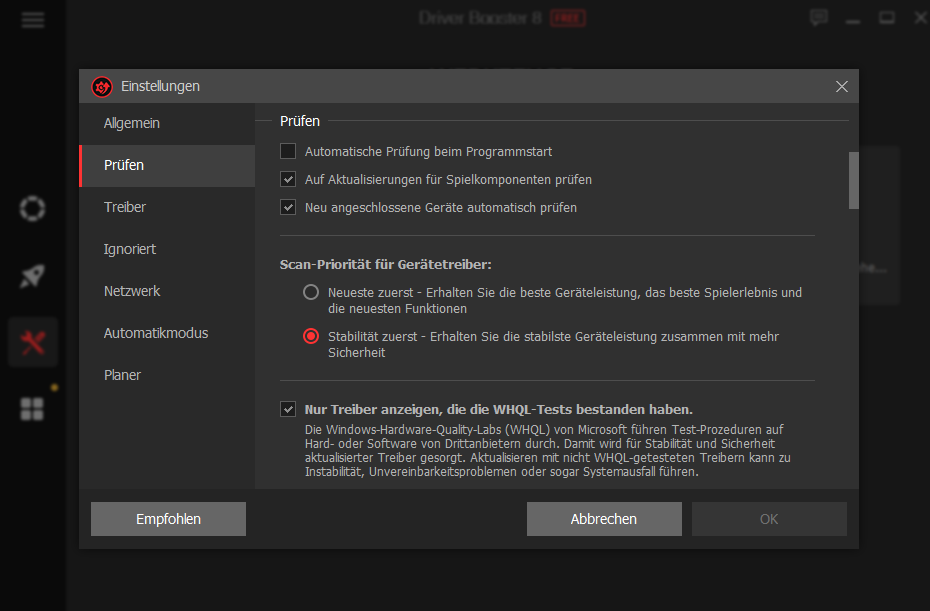Click the Empfohlen button
930x611 pixels.
pos(167,518)
